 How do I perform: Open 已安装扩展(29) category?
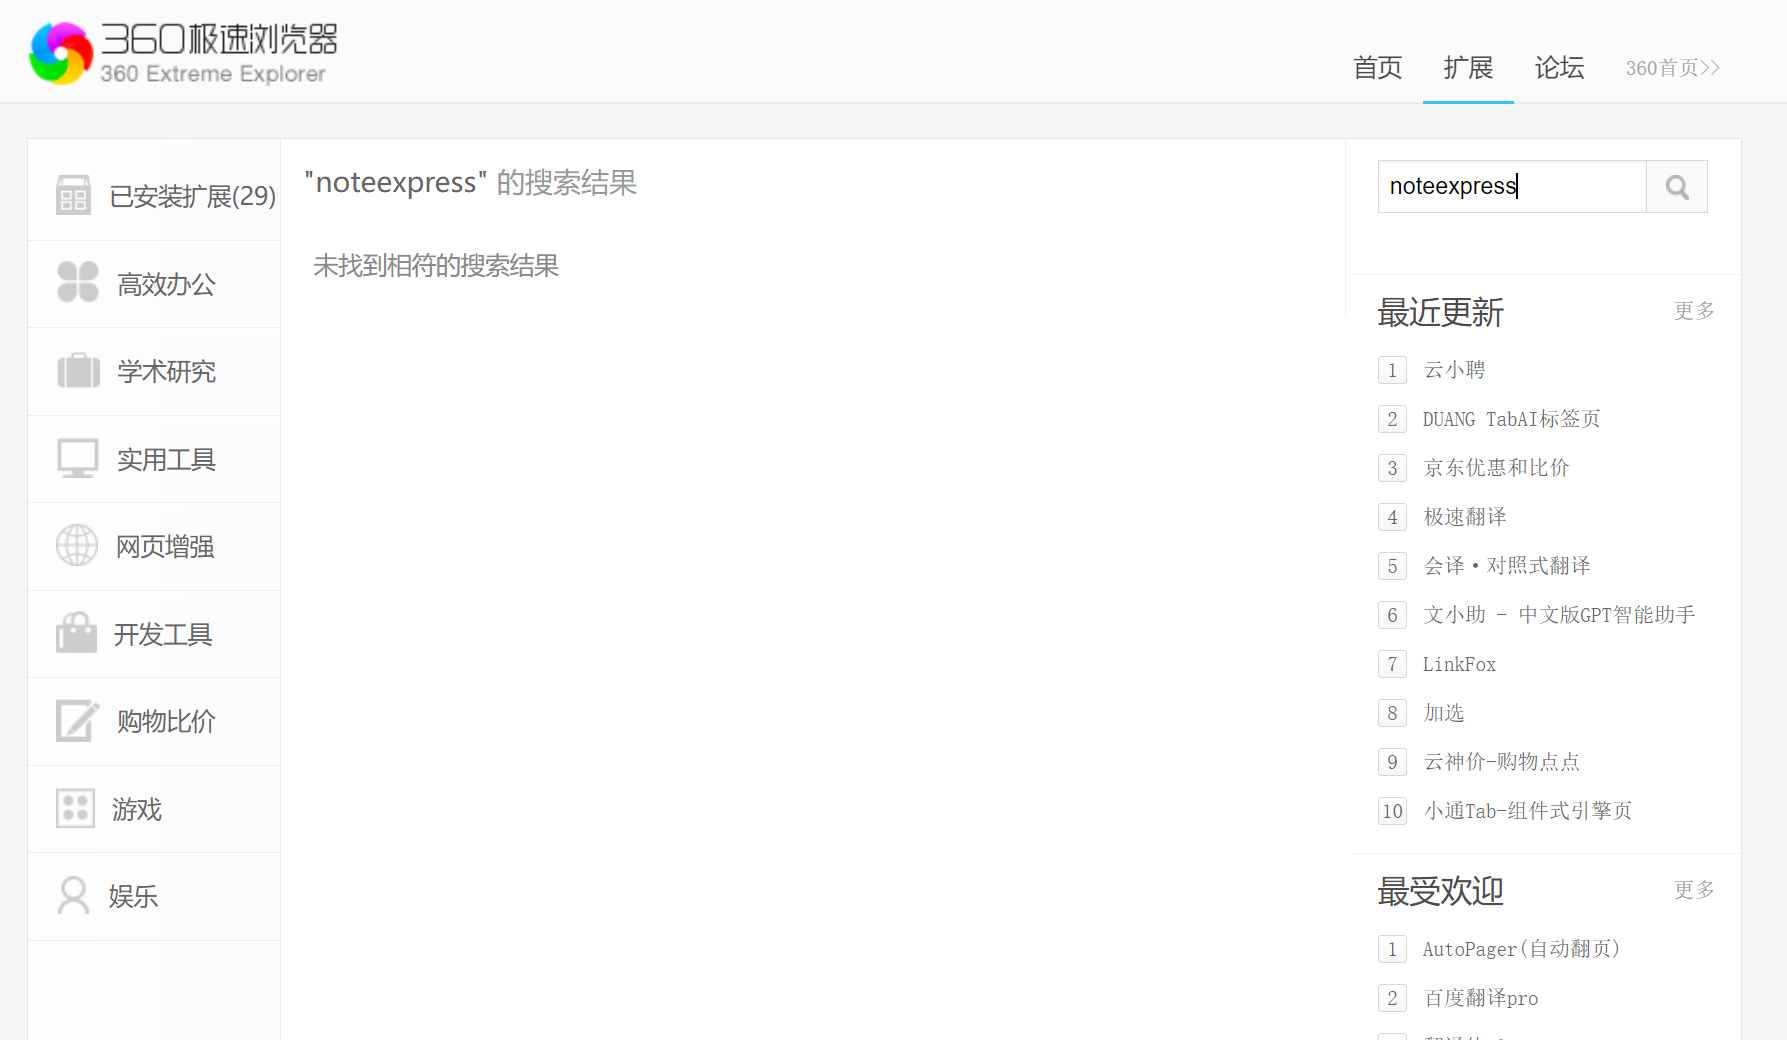tap(154, 196)
